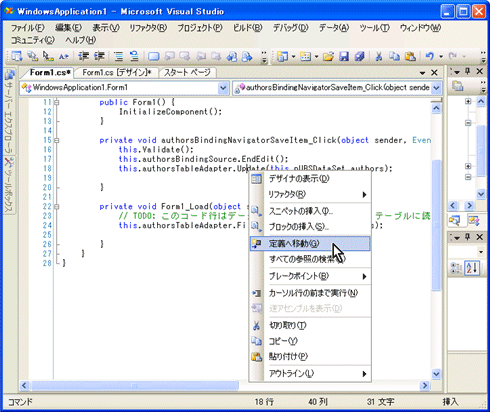This screenshot has height=412, width=490.
Task: Click the Solution Explorer scrollbar down arrow
Action: pos(481,194)
